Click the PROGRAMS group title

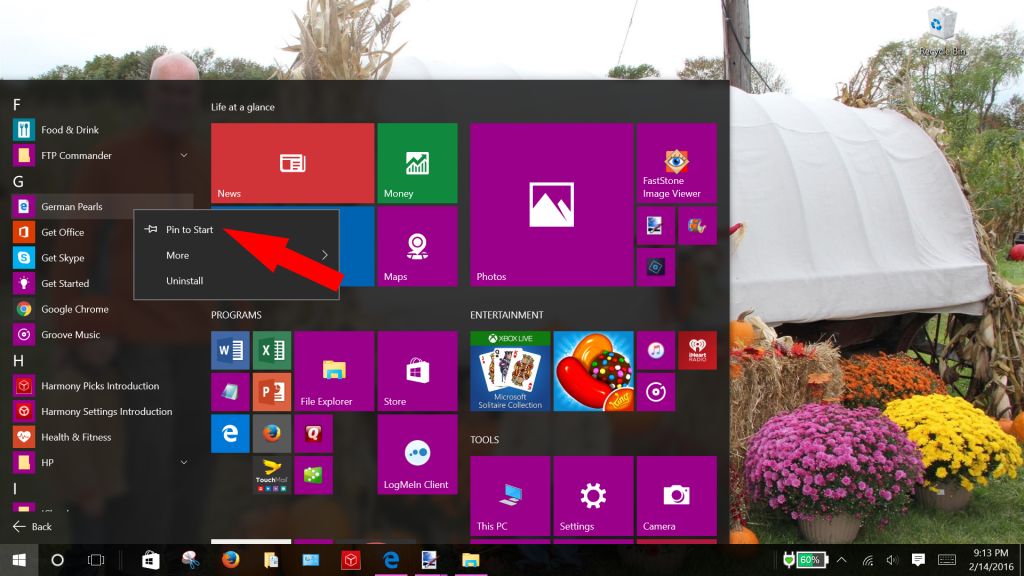(x=236, y=315)
